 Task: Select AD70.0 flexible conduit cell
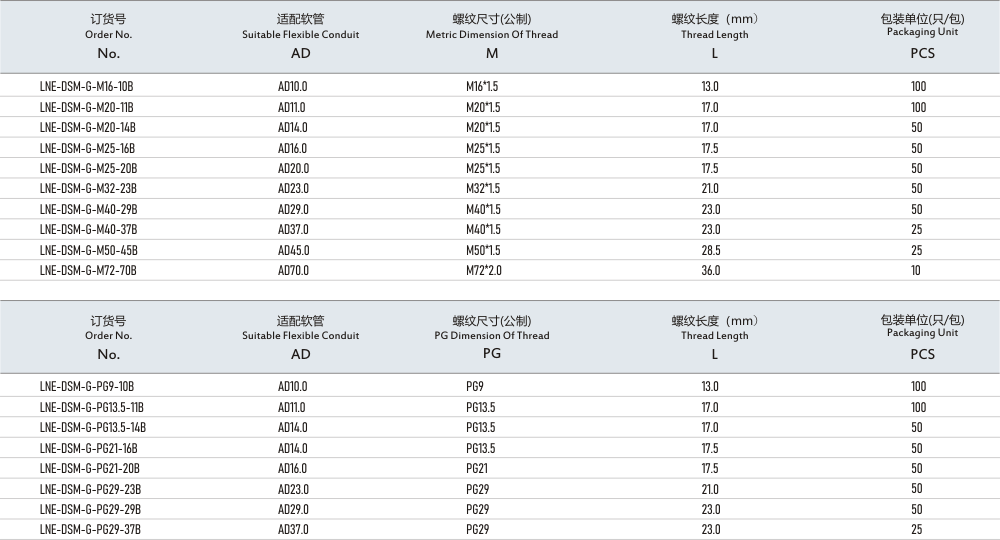coord(293,270)
